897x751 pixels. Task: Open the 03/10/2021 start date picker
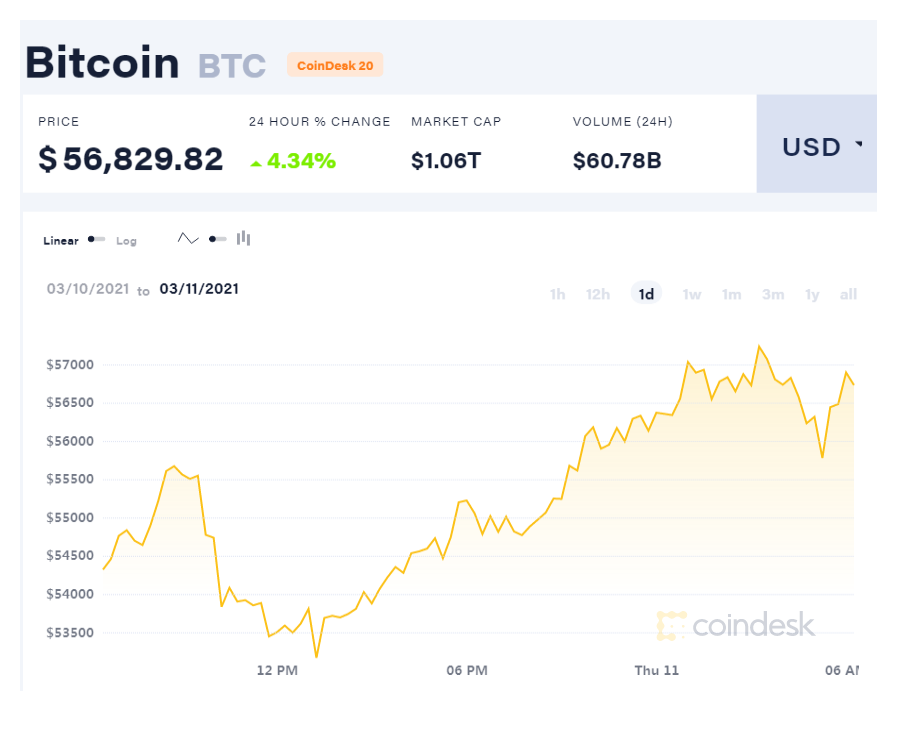tap(88, 289)
